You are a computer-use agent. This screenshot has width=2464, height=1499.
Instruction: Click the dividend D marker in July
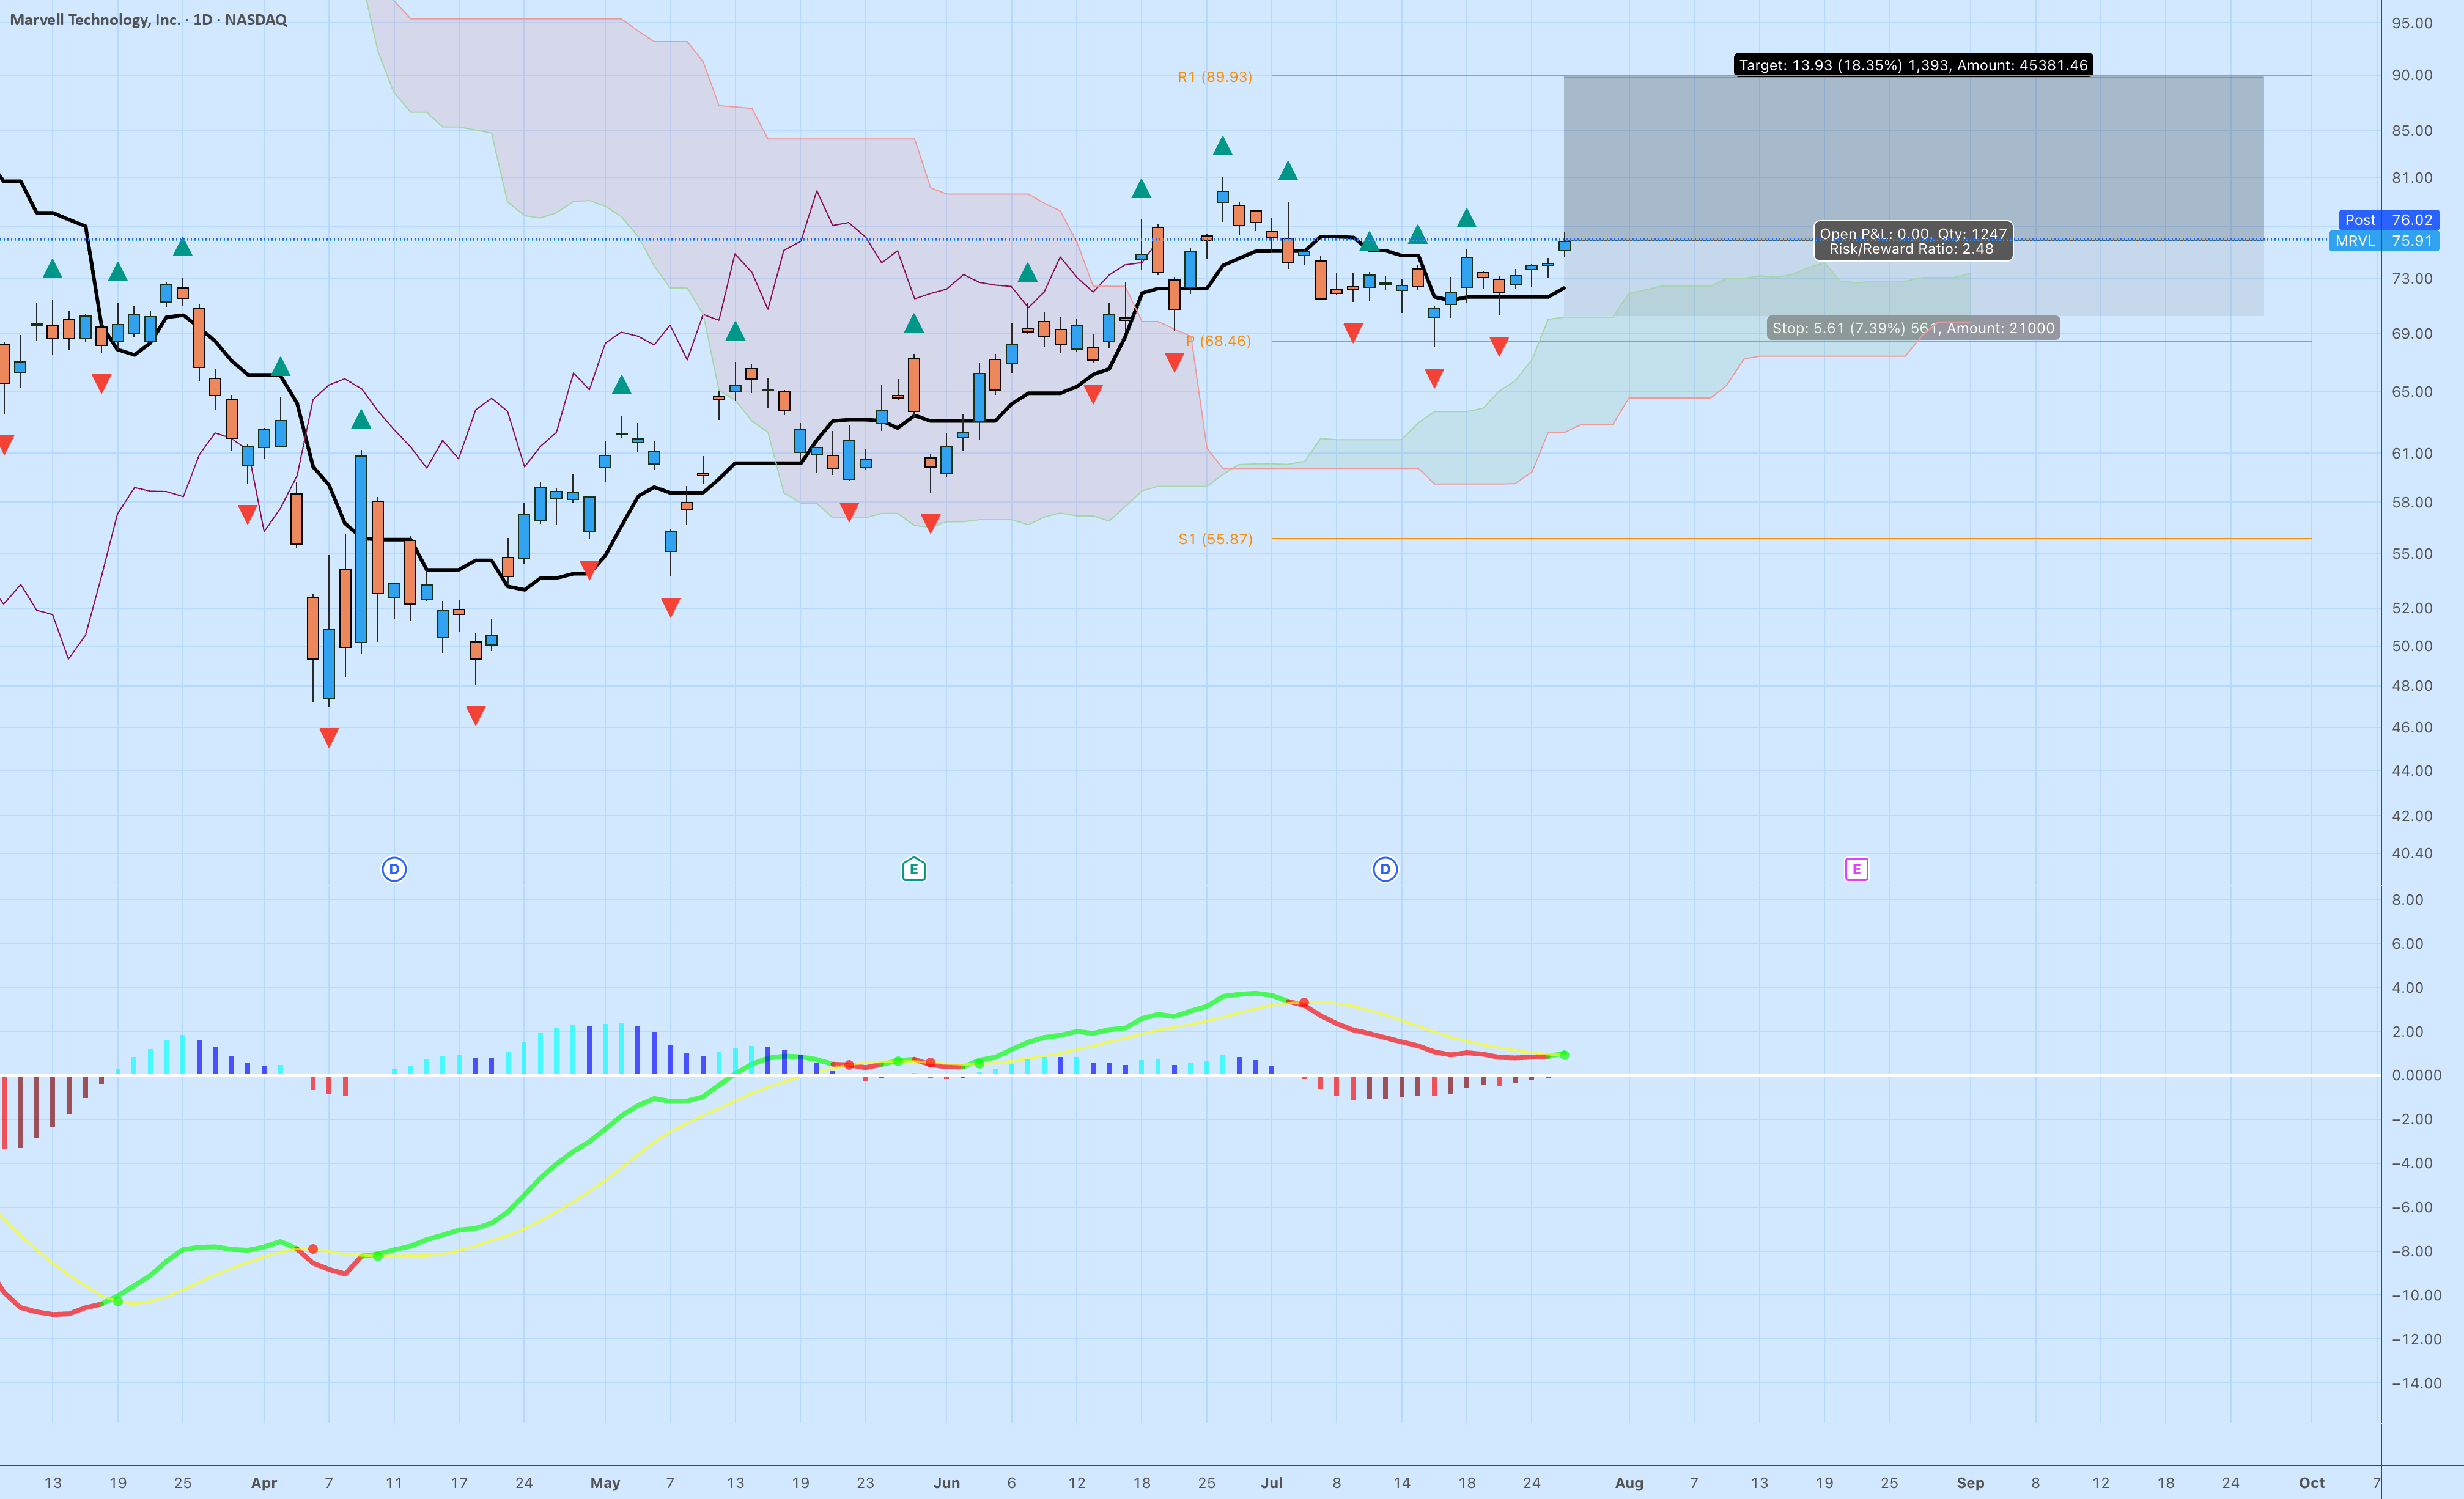(x=1385, y=869)
